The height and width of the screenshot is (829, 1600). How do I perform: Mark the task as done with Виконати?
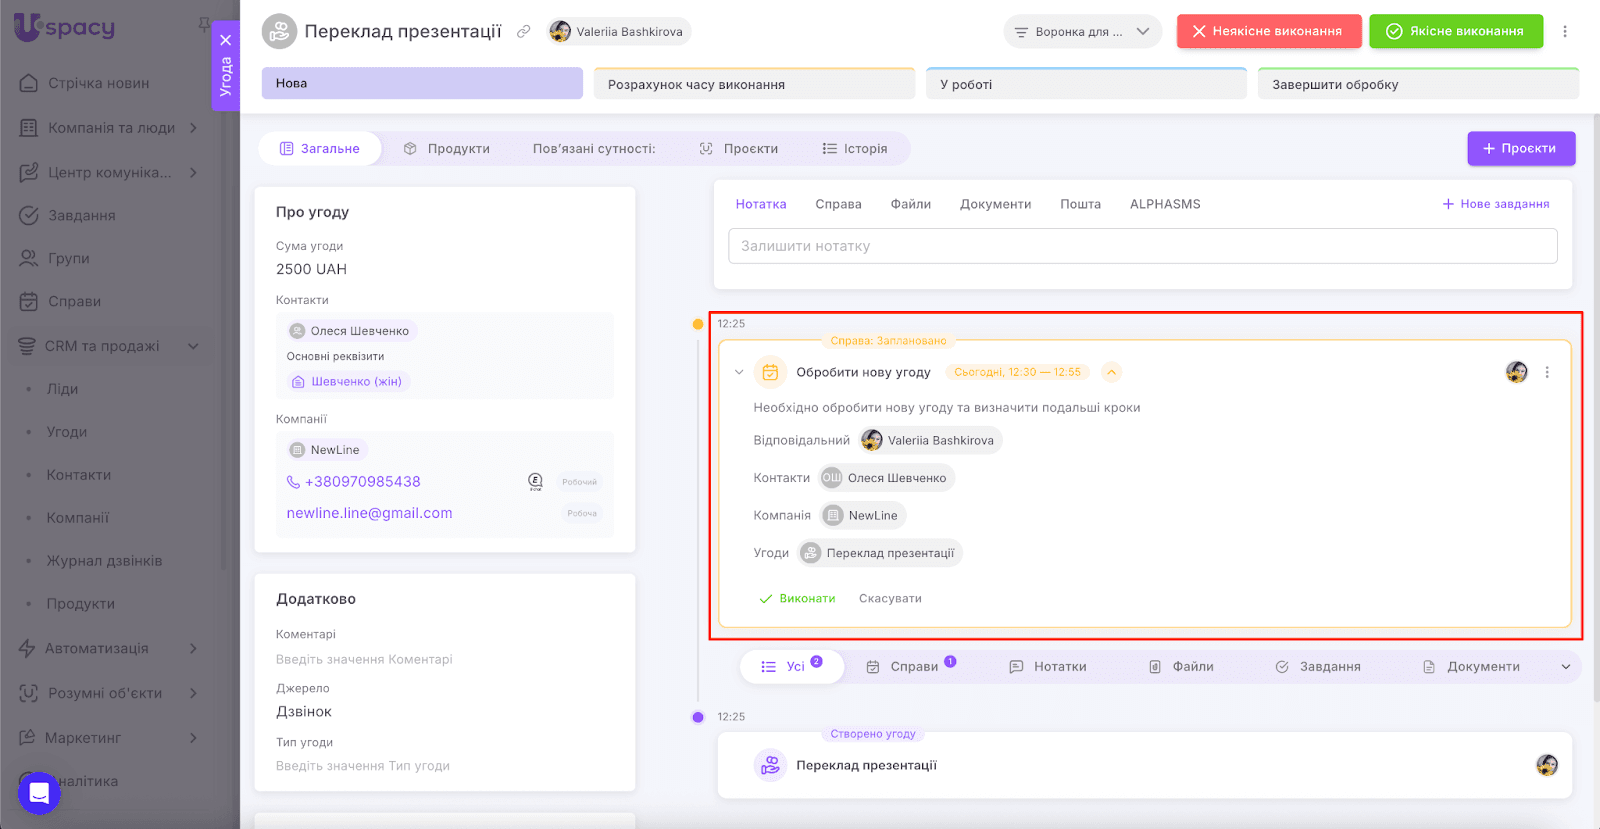click(797, 599)
